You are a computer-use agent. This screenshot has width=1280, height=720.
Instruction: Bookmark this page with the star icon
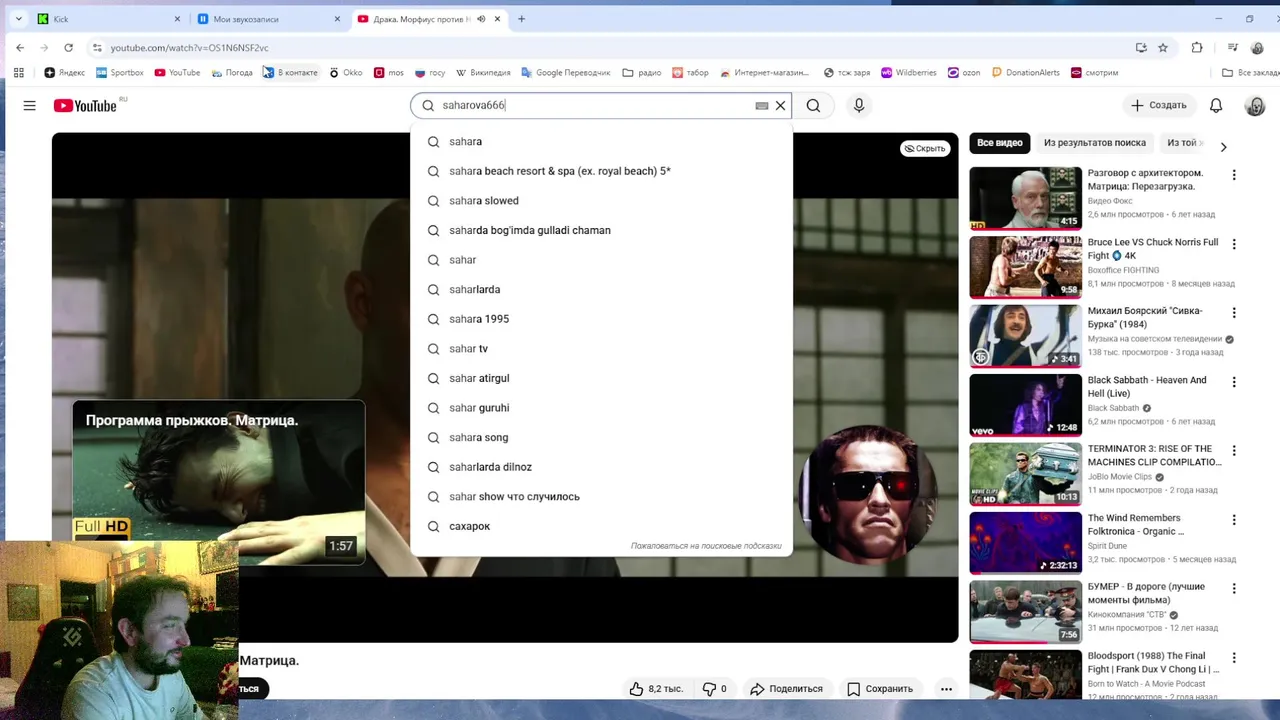(1163, 47)
